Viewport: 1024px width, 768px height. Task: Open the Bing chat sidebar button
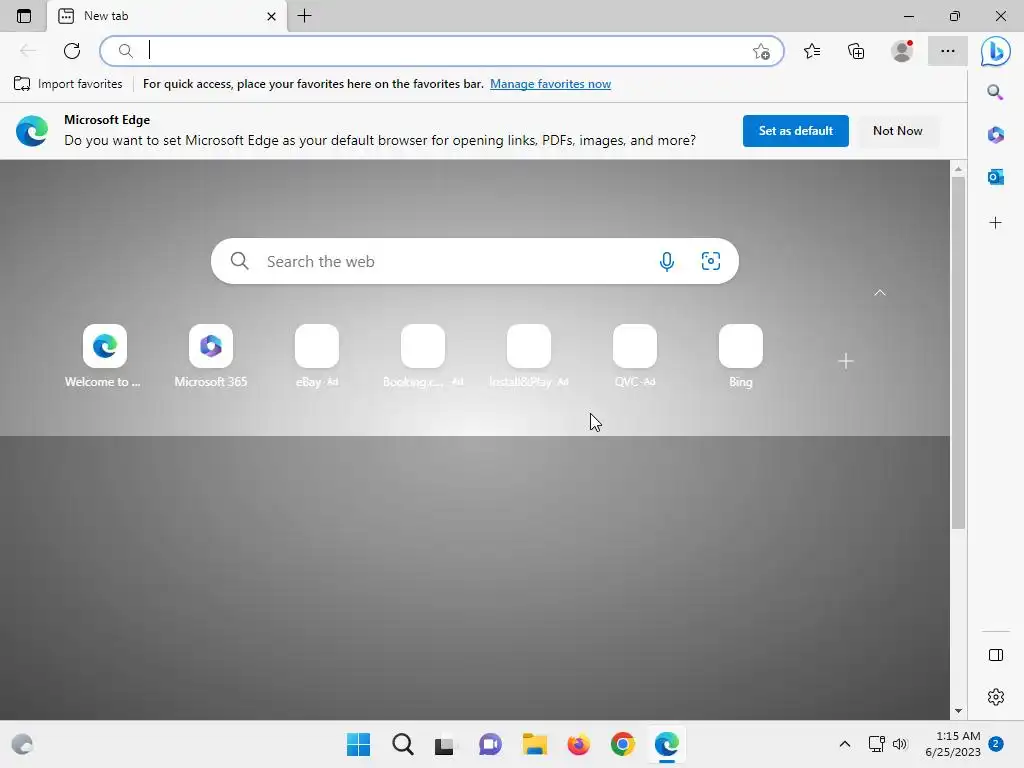995,52
